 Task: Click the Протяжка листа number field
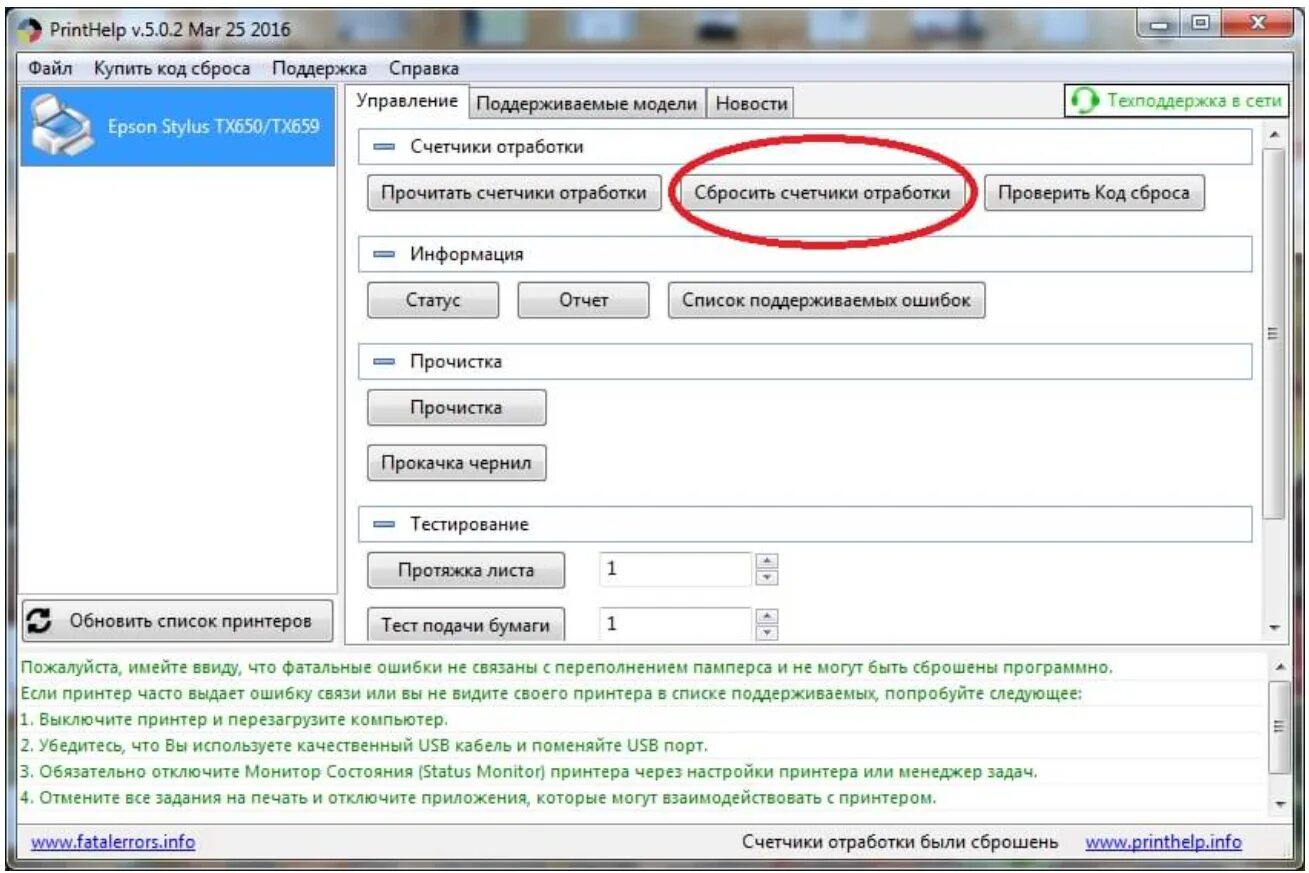coord(675,569)
